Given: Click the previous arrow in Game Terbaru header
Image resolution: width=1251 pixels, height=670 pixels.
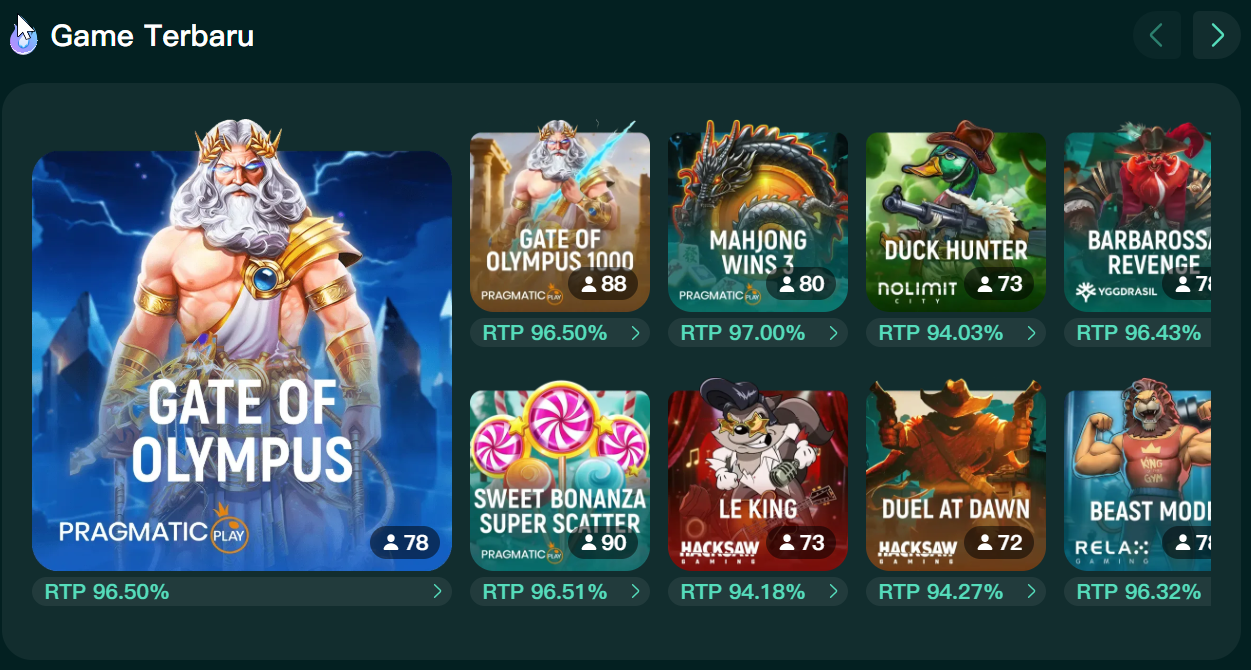Looking at the screenshot, I should coord(1157,36).
